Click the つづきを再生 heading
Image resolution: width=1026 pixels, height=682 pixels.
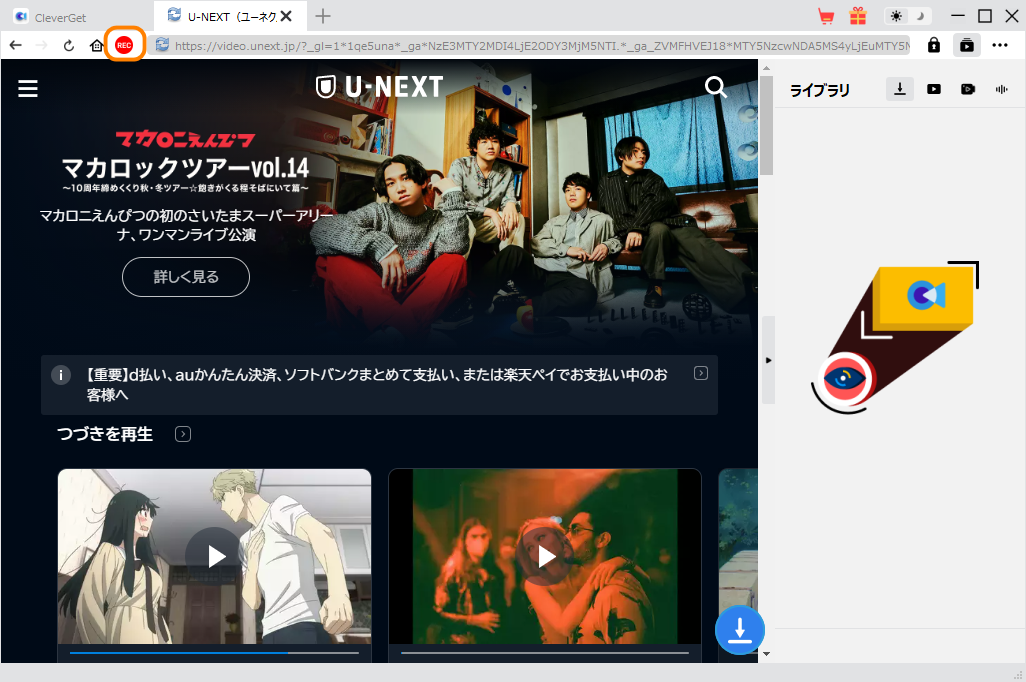tap(105, 434)
